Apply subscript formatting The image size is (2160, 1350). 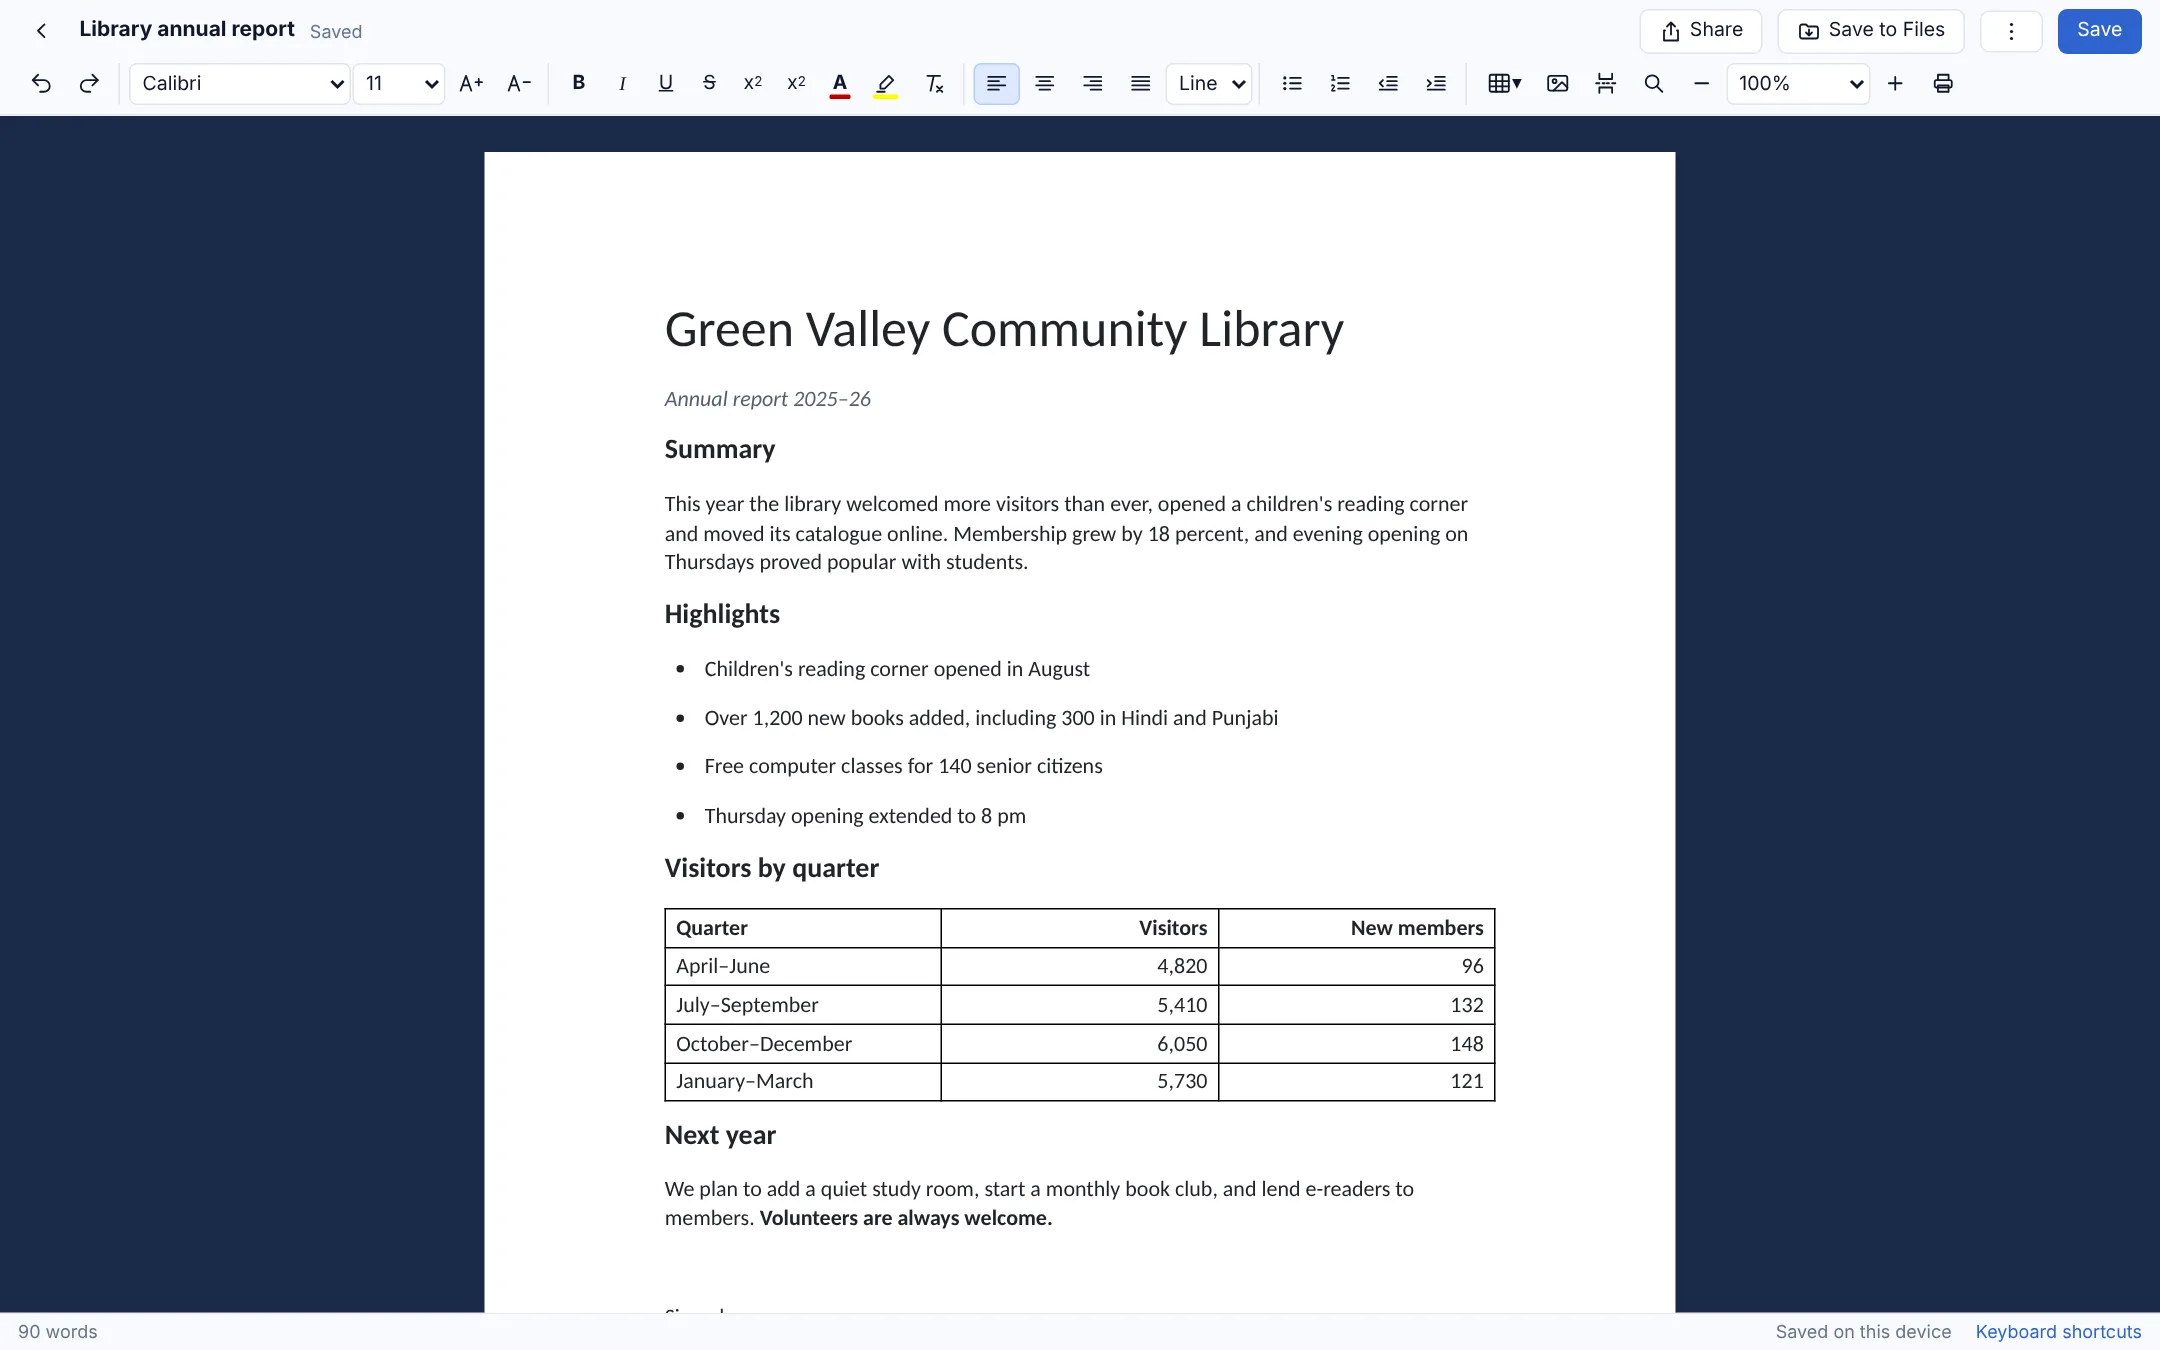[797, 84]
